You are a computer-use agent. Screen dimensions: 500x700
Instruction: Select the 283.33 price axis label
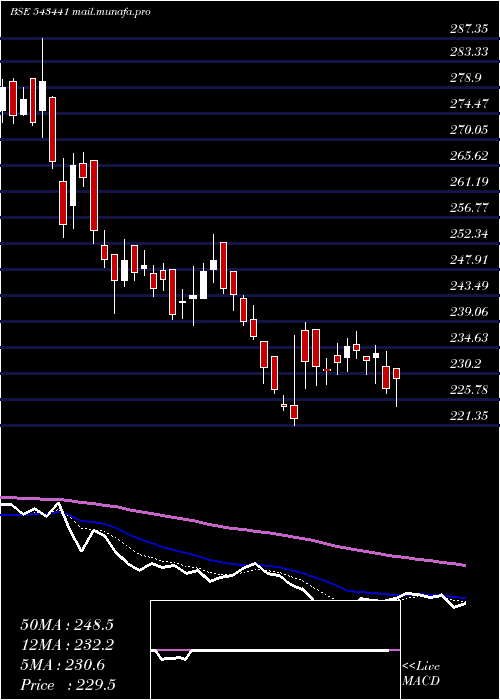click(x=469, y=52)
